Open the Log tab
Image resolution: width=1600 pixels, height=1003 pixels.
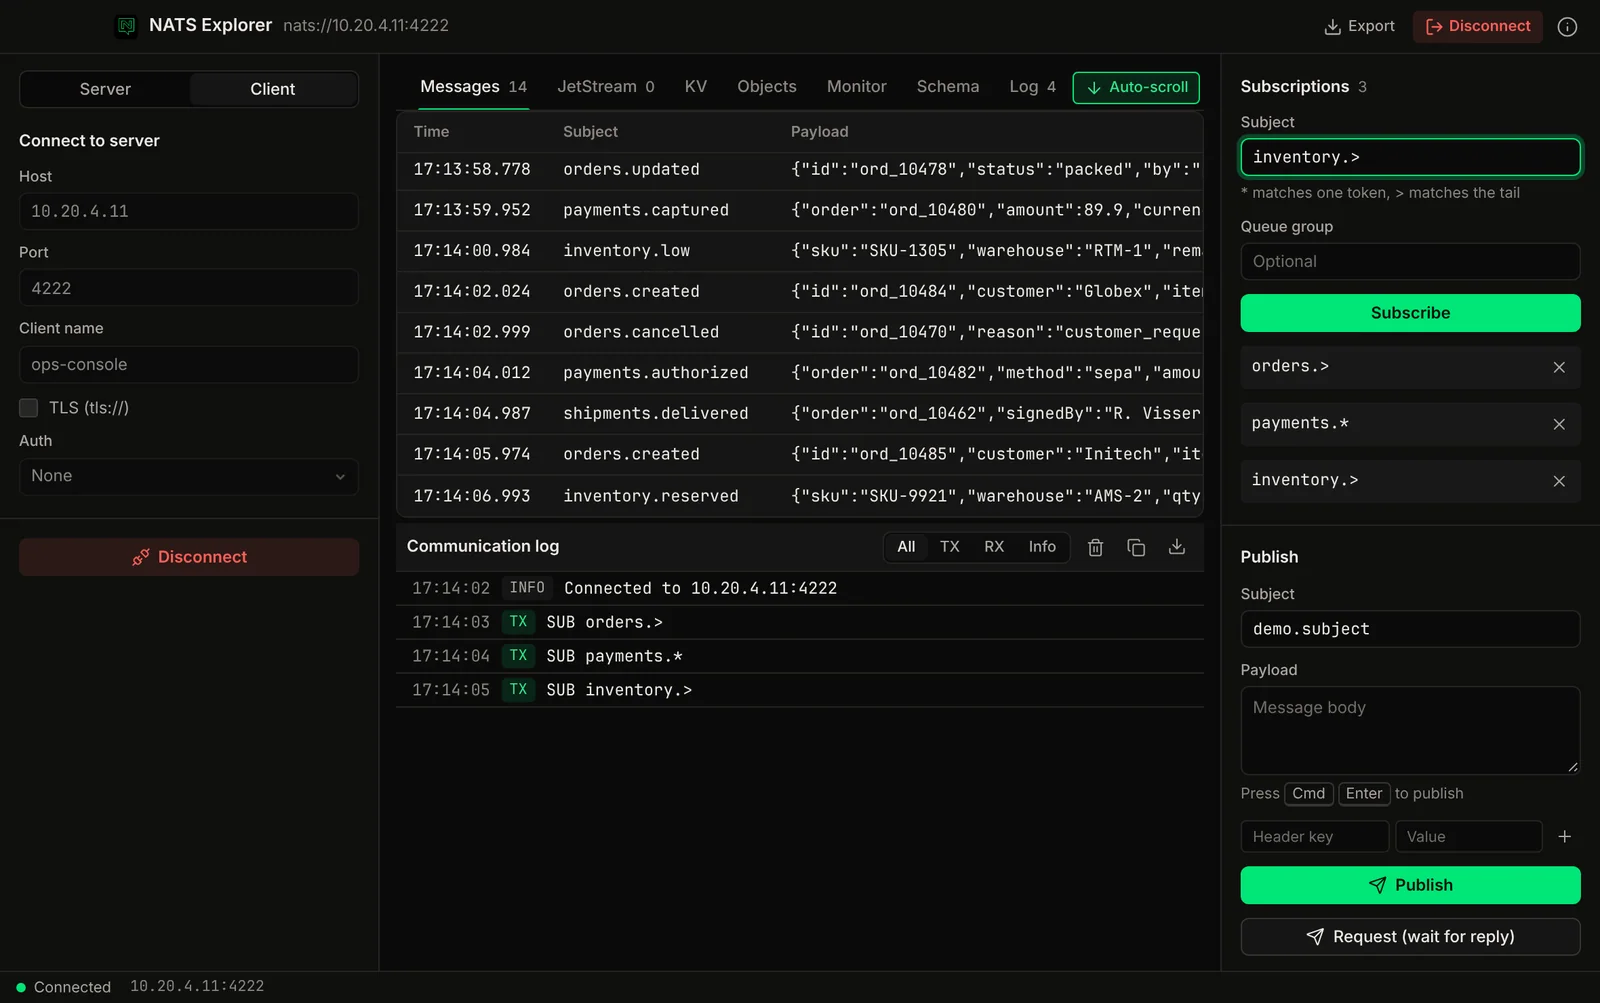coord(1032,87)
